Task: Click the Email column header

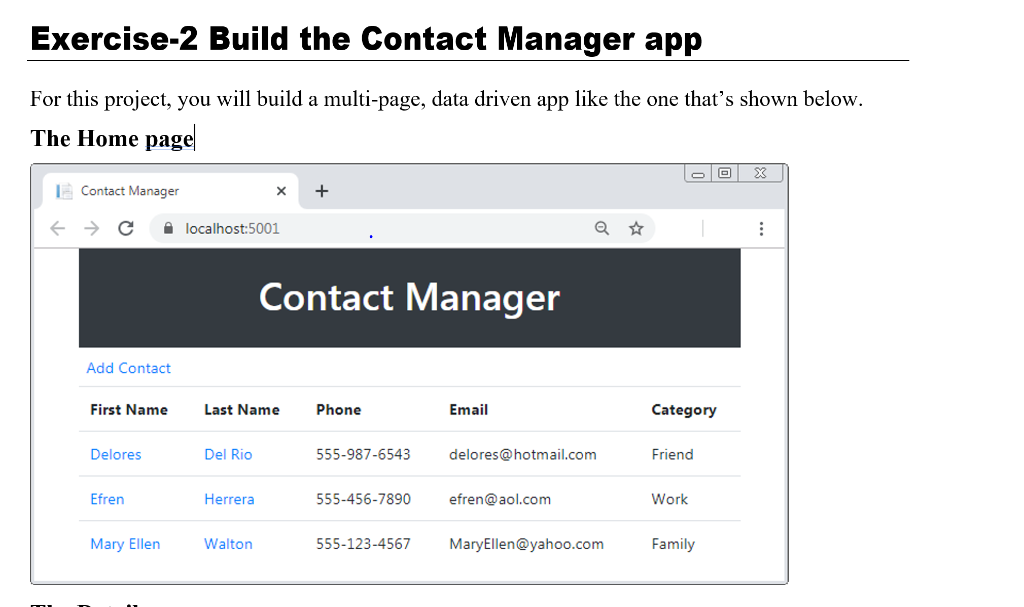Action: [469, 409]
